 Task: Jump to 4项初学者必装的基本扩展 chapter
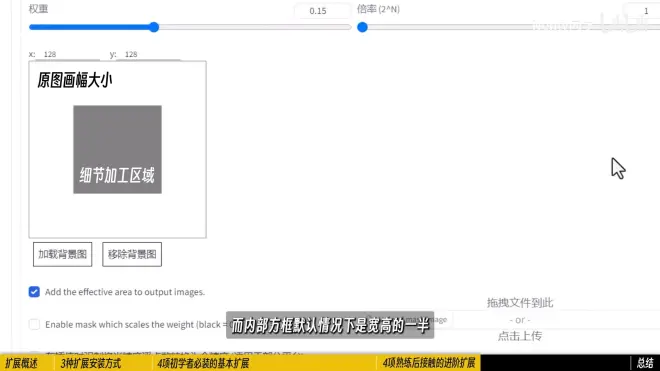coord(203,363)
